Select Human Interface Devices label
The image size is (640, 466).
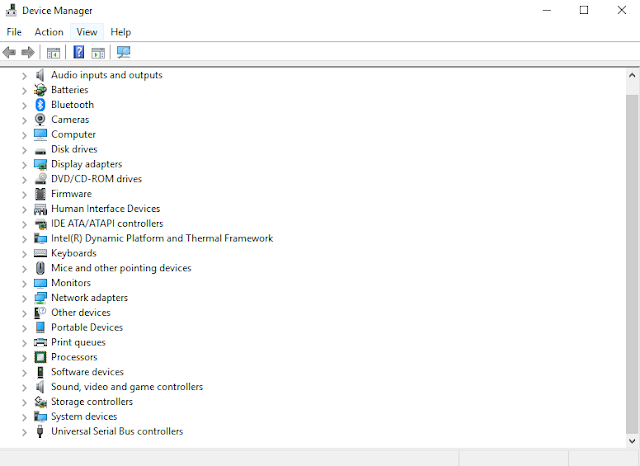coord(105,209)
